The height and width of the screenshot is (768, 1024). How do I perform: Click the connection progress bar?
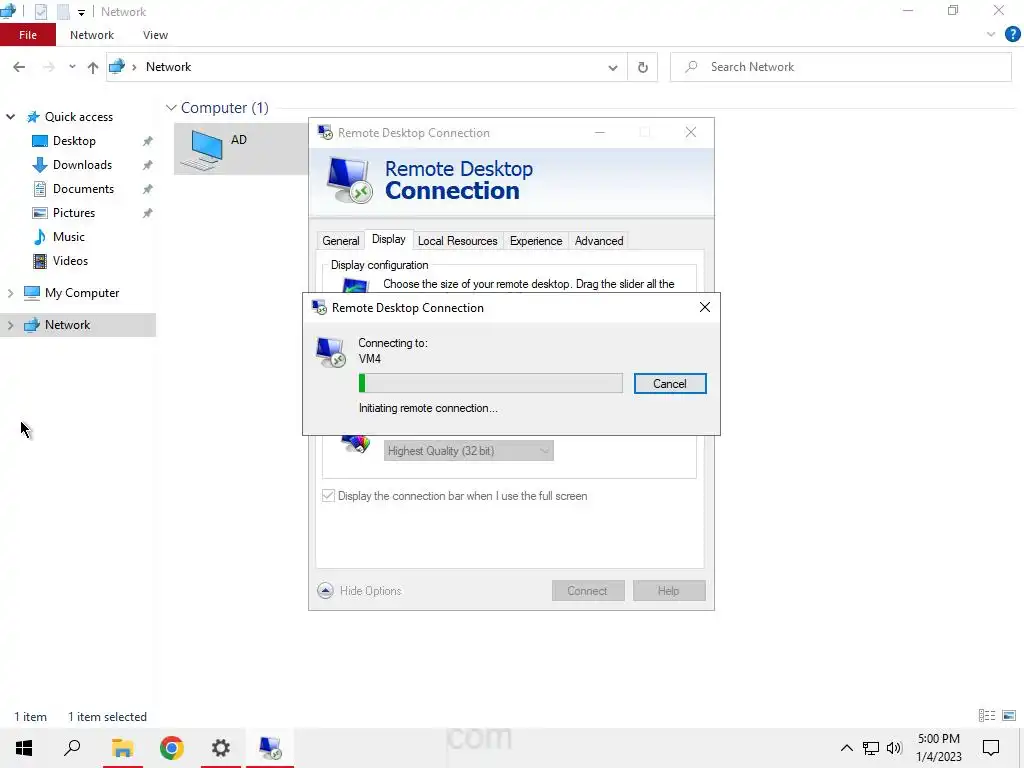[490, 383]
